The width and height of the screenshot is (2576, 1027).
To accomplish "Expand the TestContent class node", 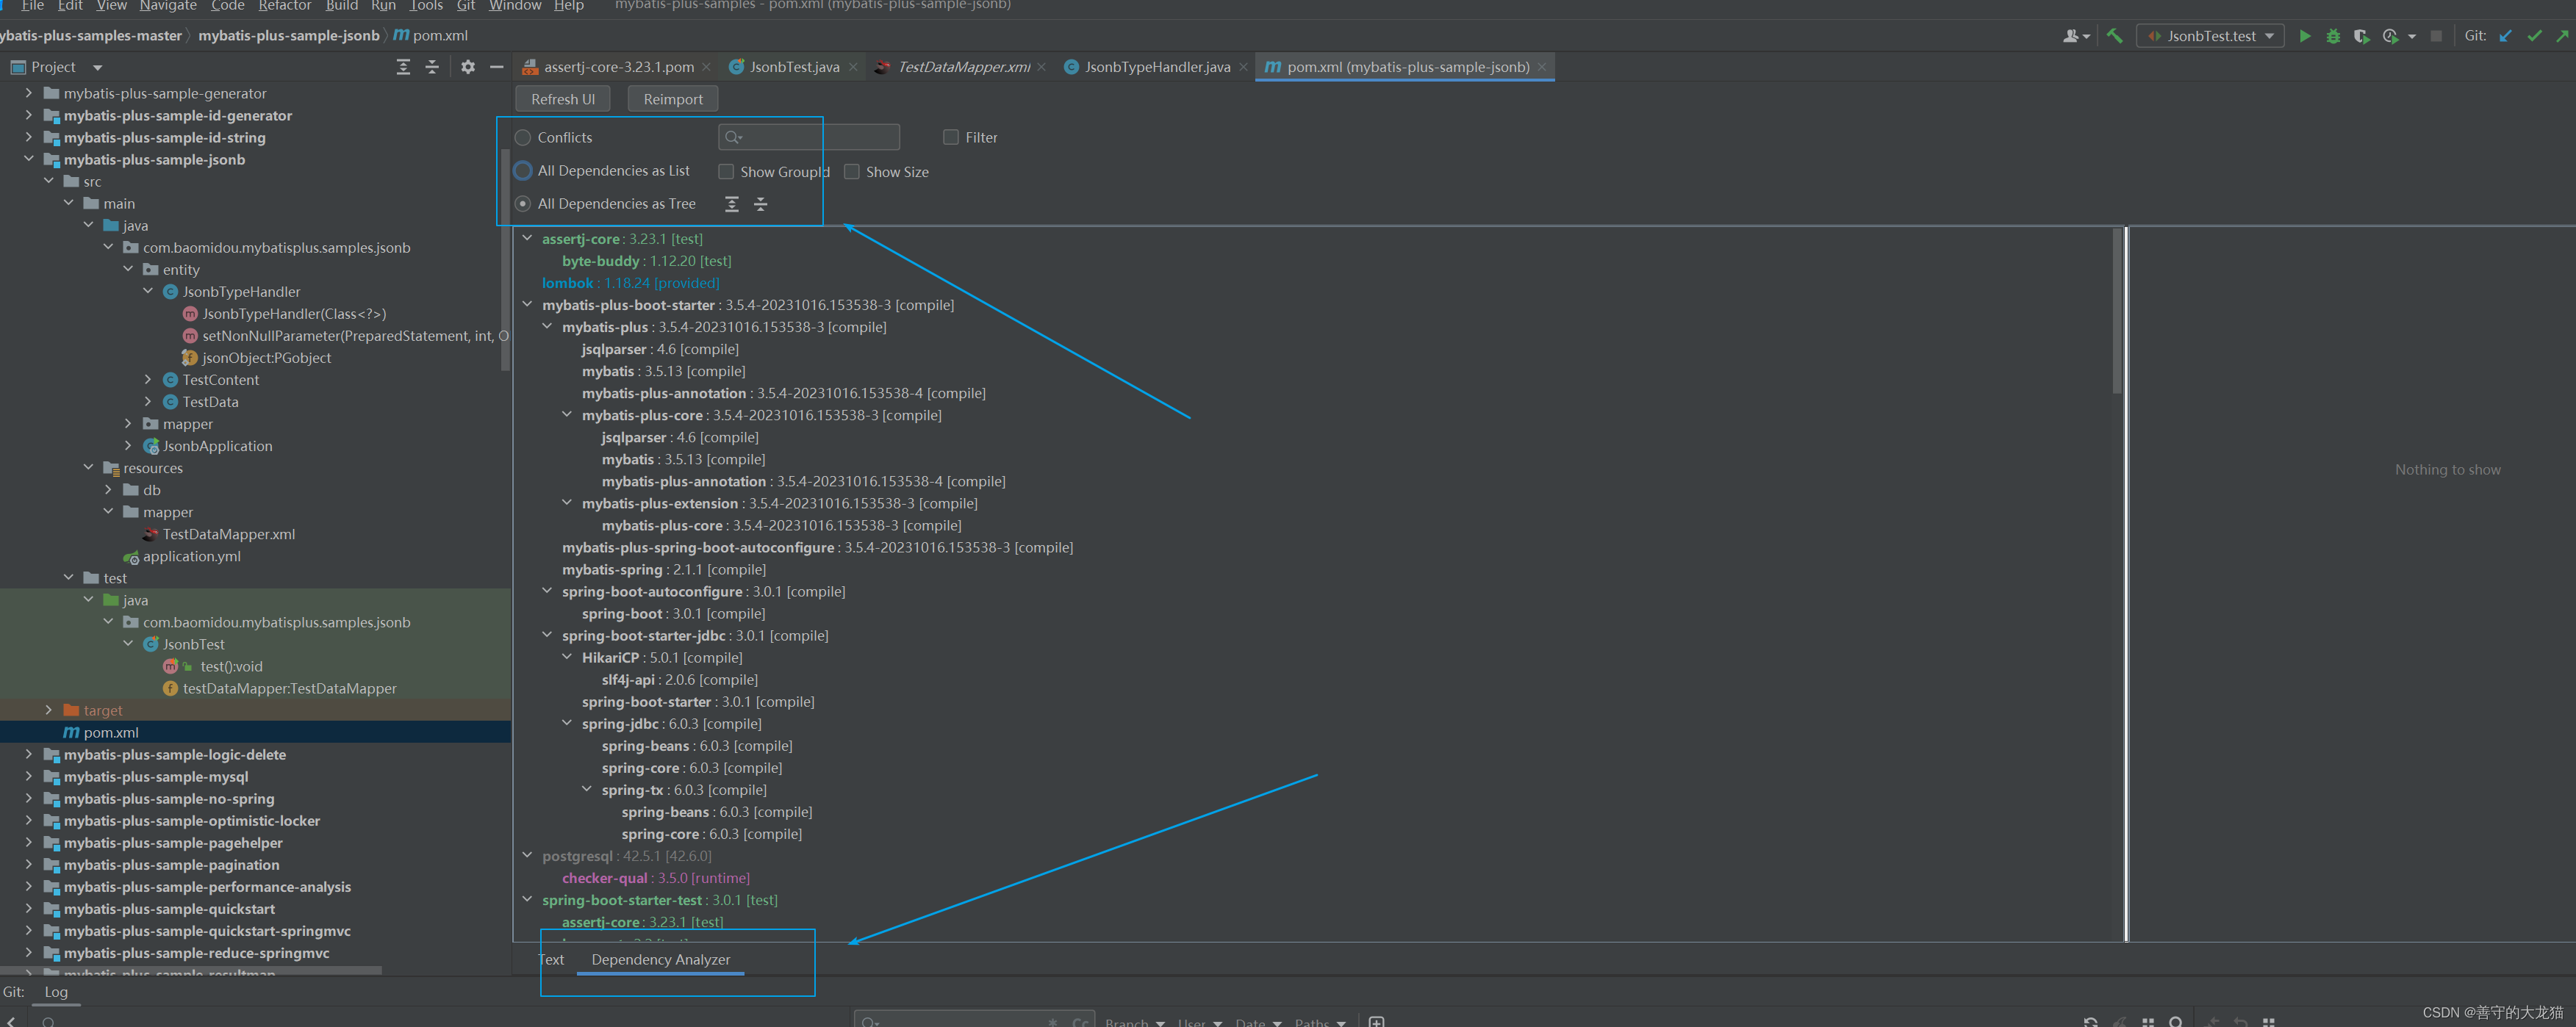I will [x=147, y=380].
